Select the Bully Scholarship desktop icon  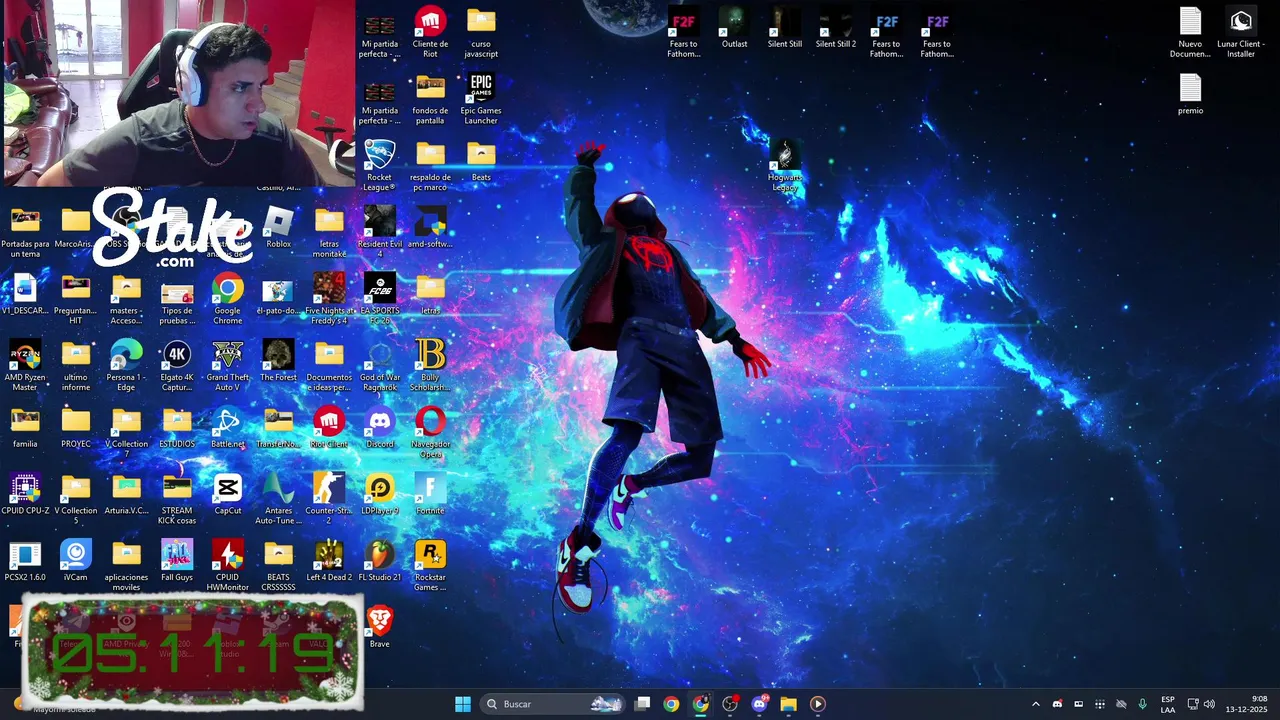430,366
